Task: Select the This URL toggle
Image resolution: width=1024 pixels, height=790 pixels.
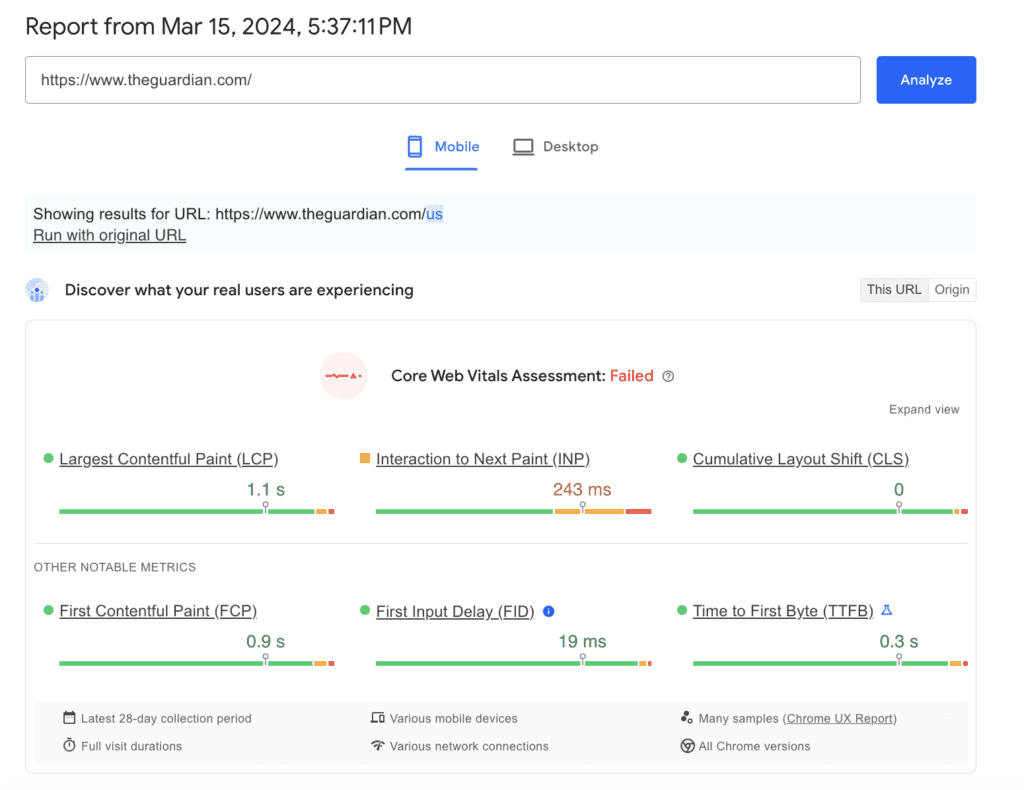Action: [893, 289]
